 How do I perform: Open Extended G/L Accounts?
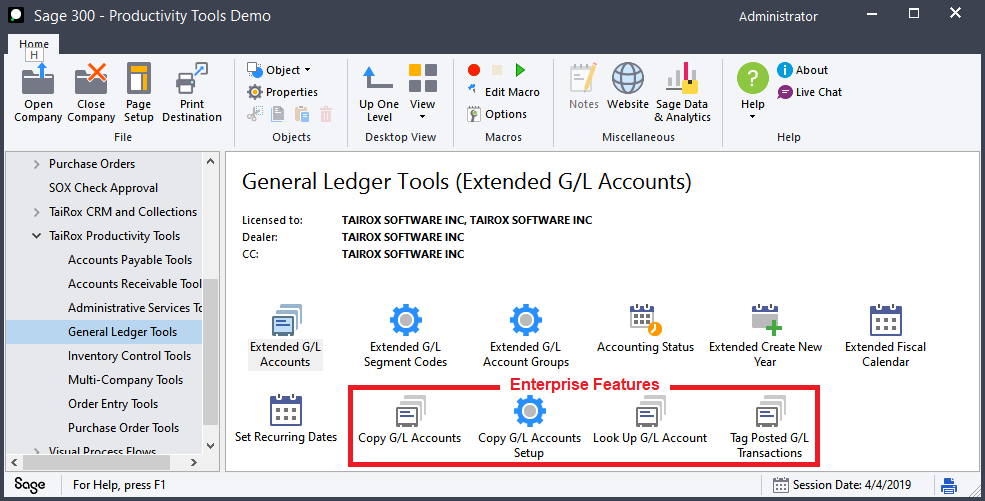pos(285,337)
